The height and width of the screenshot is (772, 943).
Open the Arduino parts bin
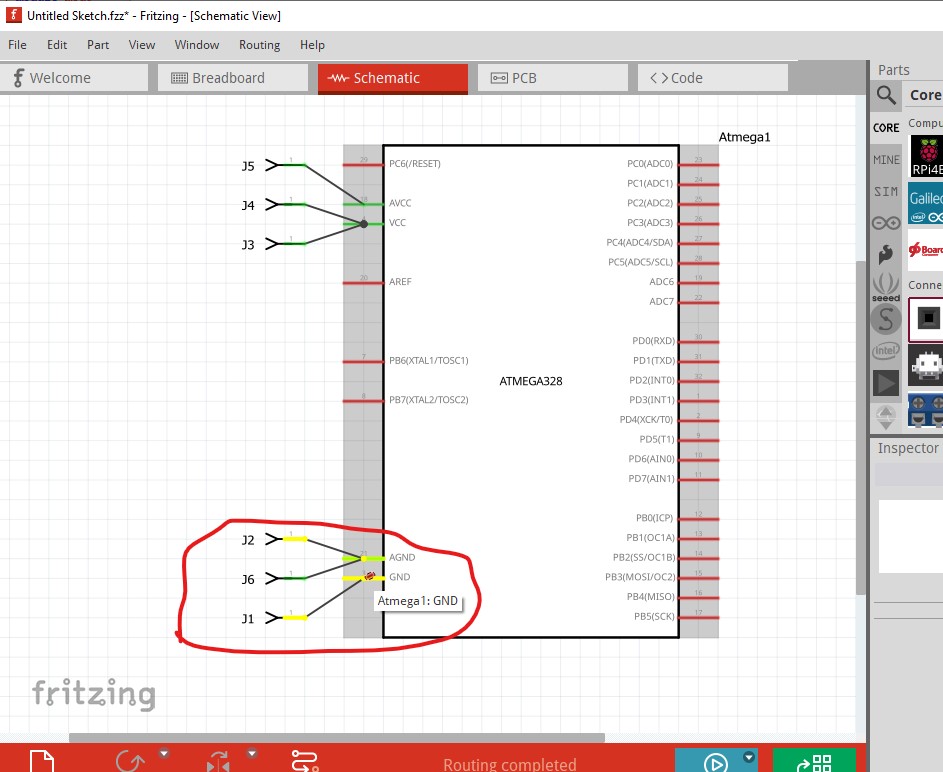tap(886, 223)
